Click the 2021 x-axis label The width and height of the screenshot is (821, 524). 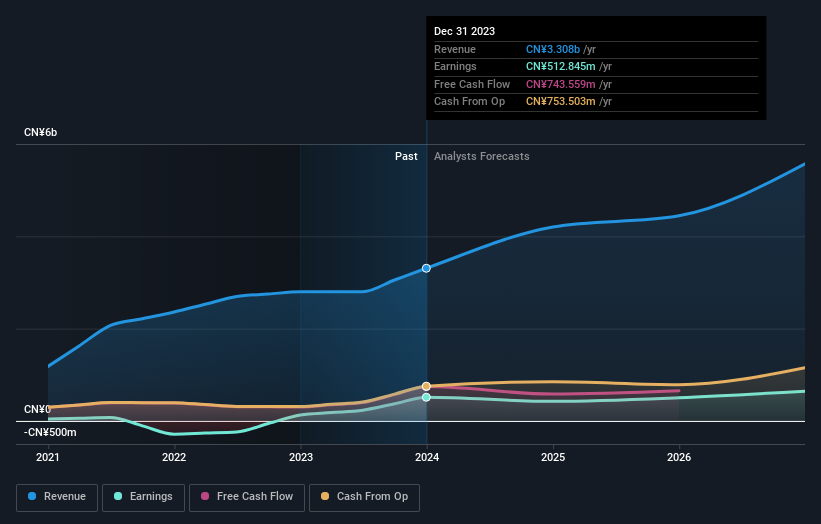click(x=48, y=458)
